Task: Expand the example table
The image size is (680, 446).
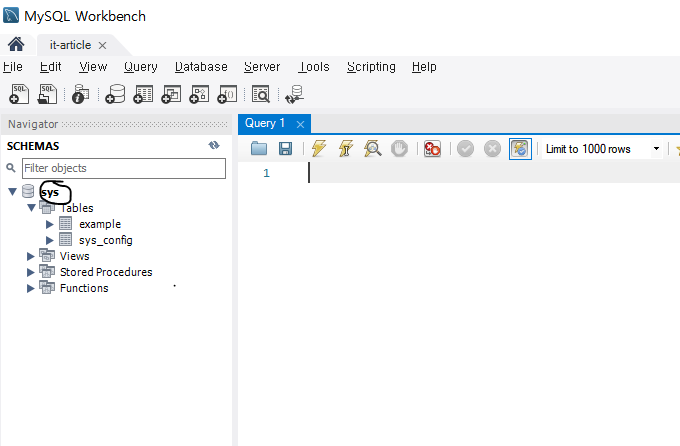Action: pos(49,224)
